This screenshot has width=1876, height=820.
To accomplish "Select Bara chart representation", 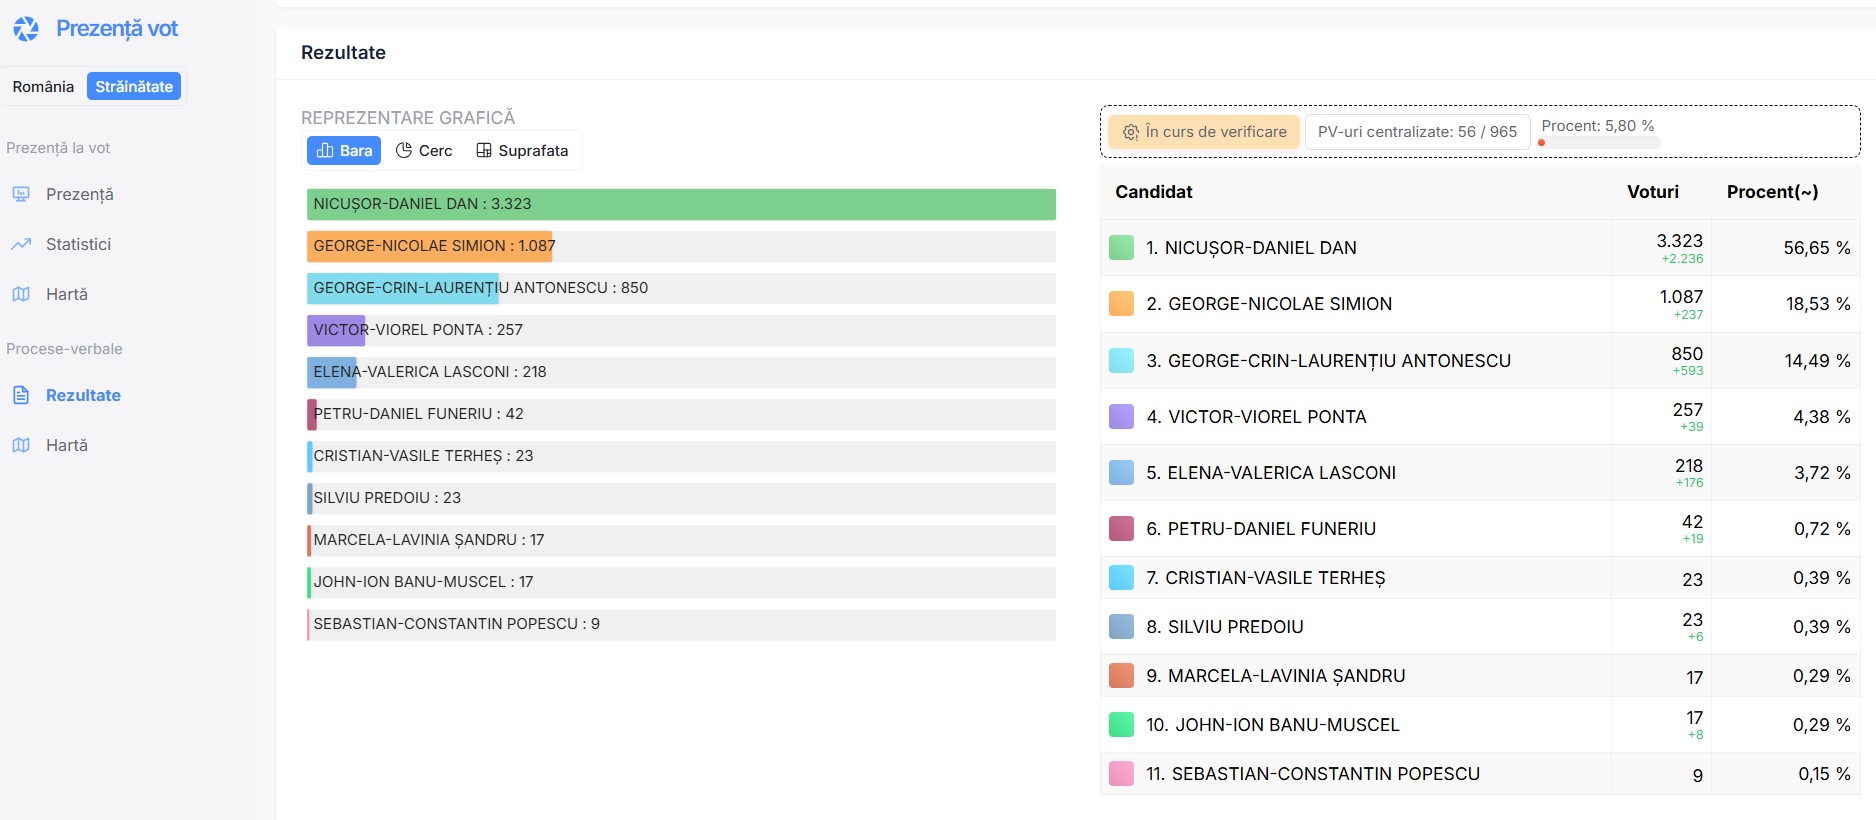I will click(344, 150).
